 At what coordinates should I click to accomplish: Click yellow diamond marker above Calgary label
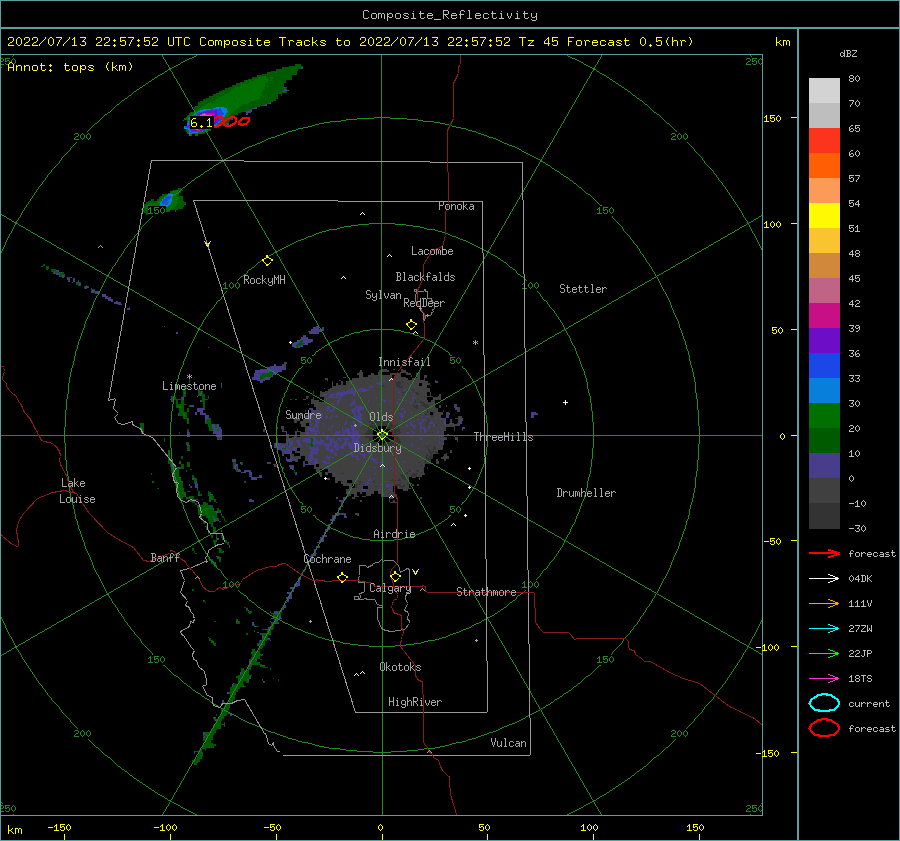coord(395,576)
